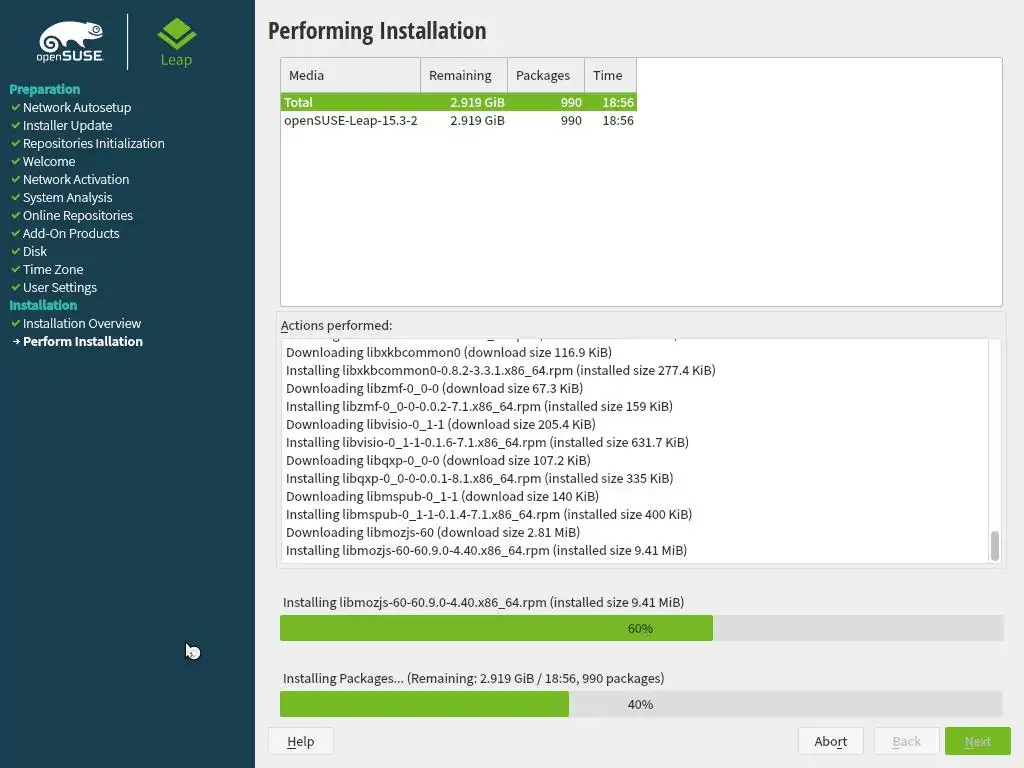
Task: Sort table by the Remaining column header
Action: (x=464, y=75)
